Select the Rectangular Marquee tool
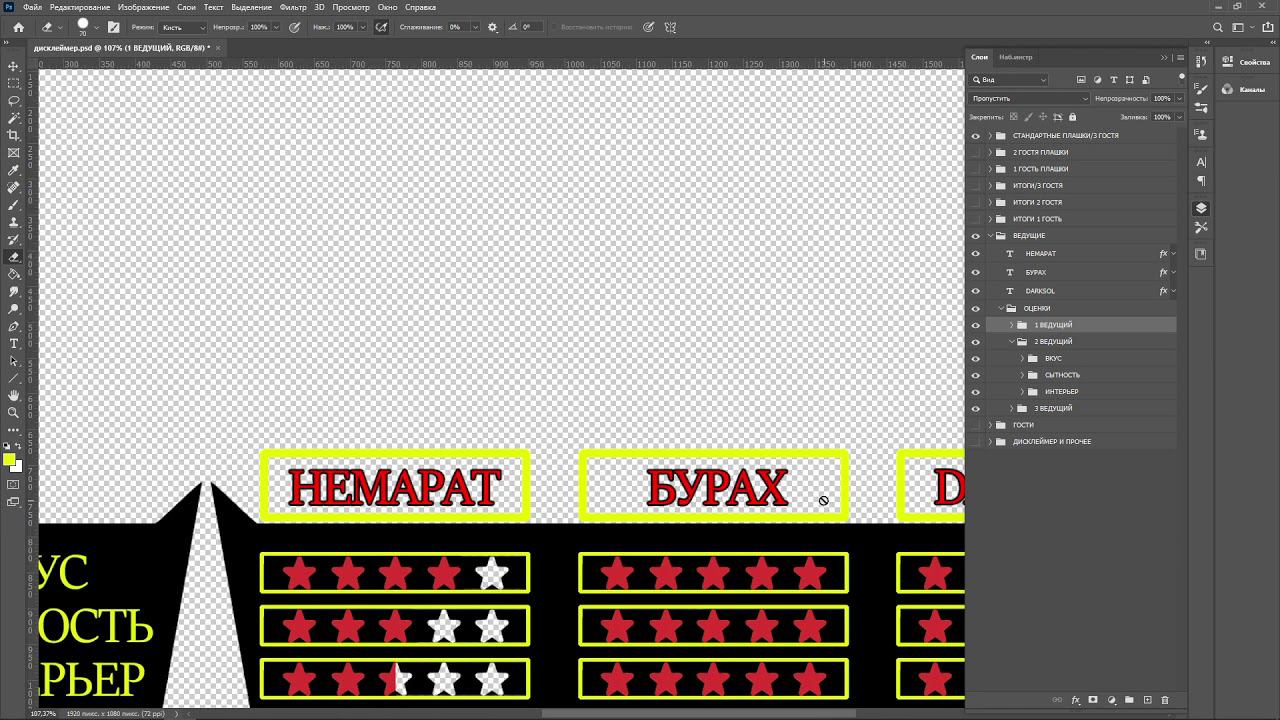 click(x=14, y=83)
